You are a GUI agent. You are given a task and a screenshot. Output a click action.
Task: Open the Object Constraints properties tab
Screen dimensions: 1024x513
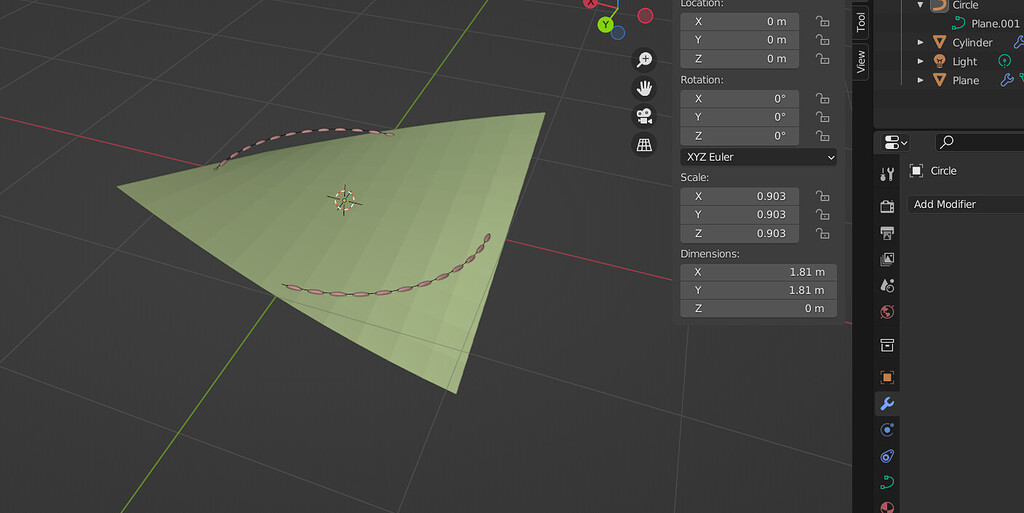(887, 456)
